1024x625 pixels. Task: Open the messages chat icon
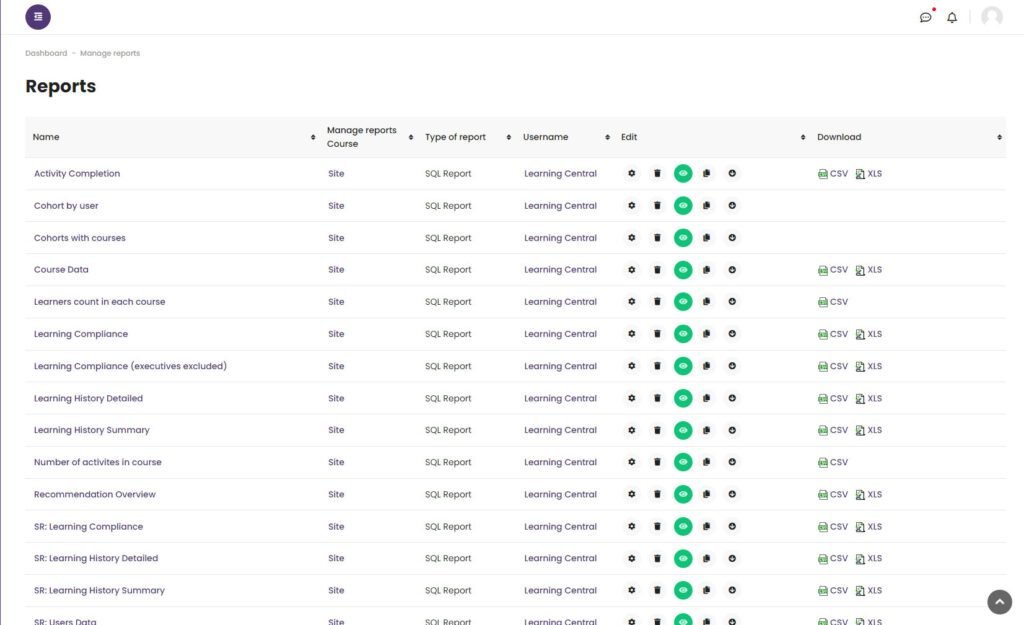click(x=925, y=17)
